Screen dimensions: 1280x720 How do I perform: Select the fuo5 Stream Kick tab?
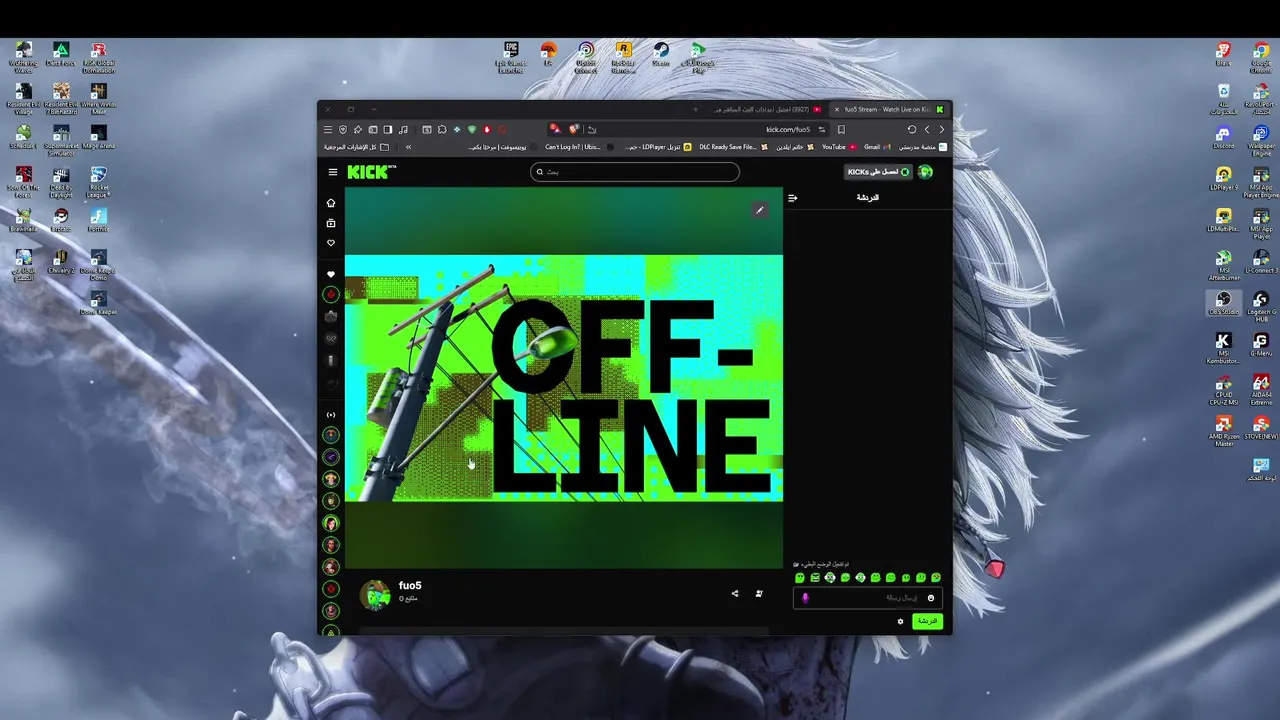pos(888,109)
